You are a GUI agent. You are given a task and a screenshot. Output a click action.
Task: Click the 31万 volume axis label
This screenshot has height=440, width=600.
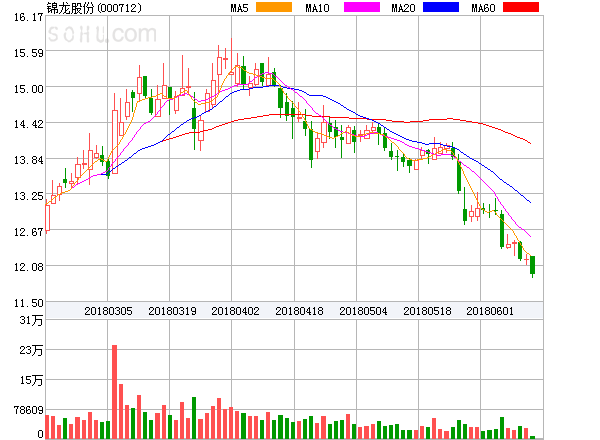(31, 320)
